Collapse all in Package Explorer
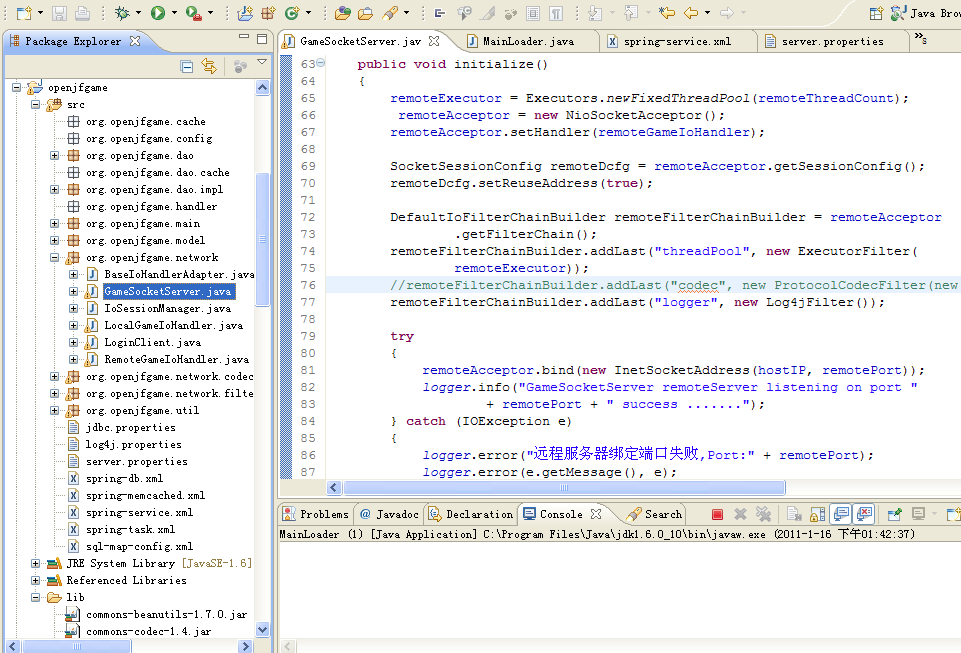Screen dimensions: 961x653 pyautogui.click(x=187, y=67)
